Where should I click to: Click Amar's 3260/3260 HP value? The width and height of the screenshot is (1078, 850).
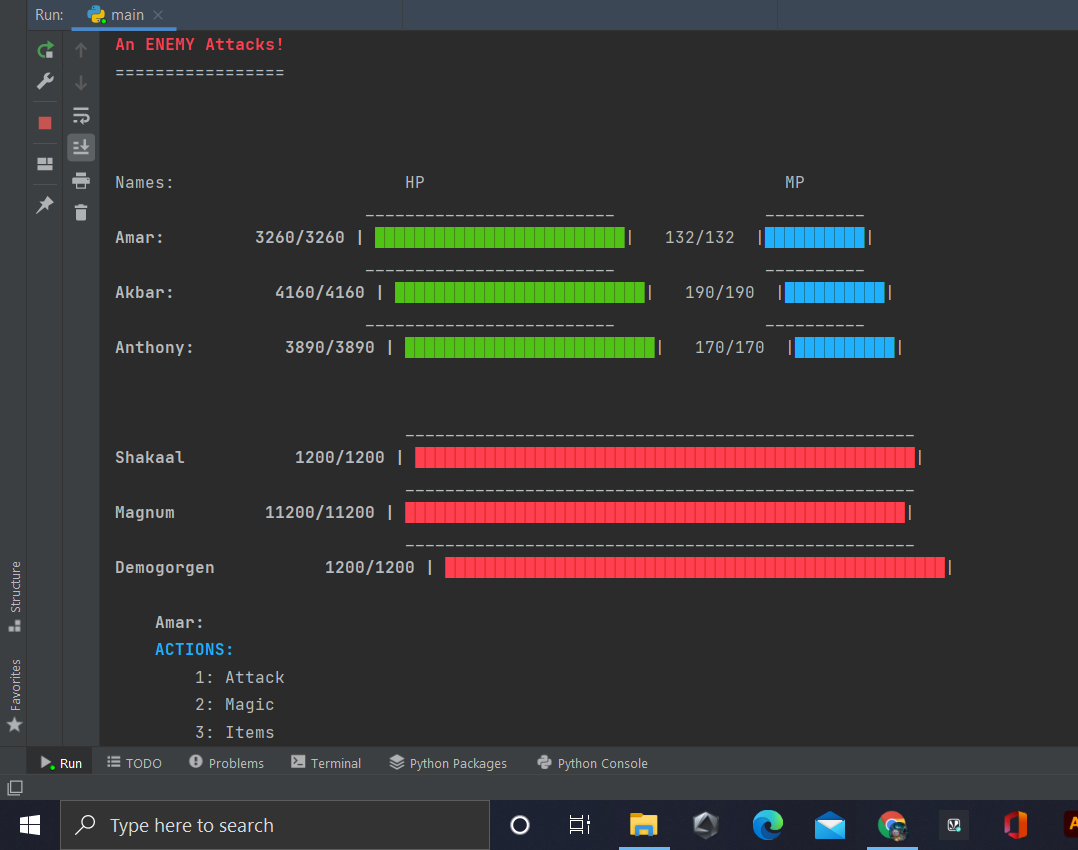pyautogui.click(x=300, y=238)
